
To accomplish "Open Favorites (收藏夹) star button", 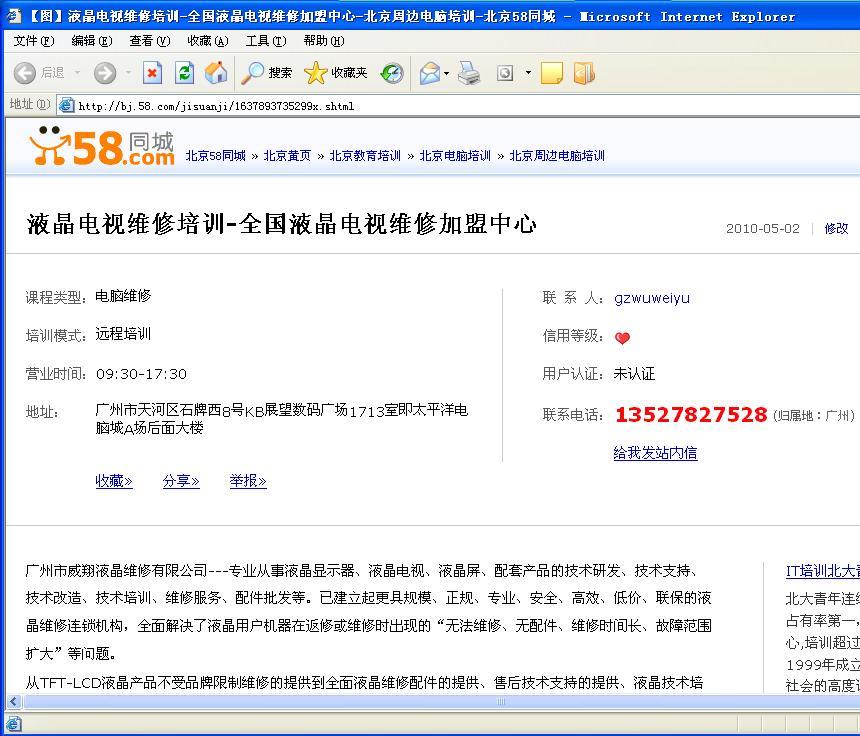I will pos(336,73).
